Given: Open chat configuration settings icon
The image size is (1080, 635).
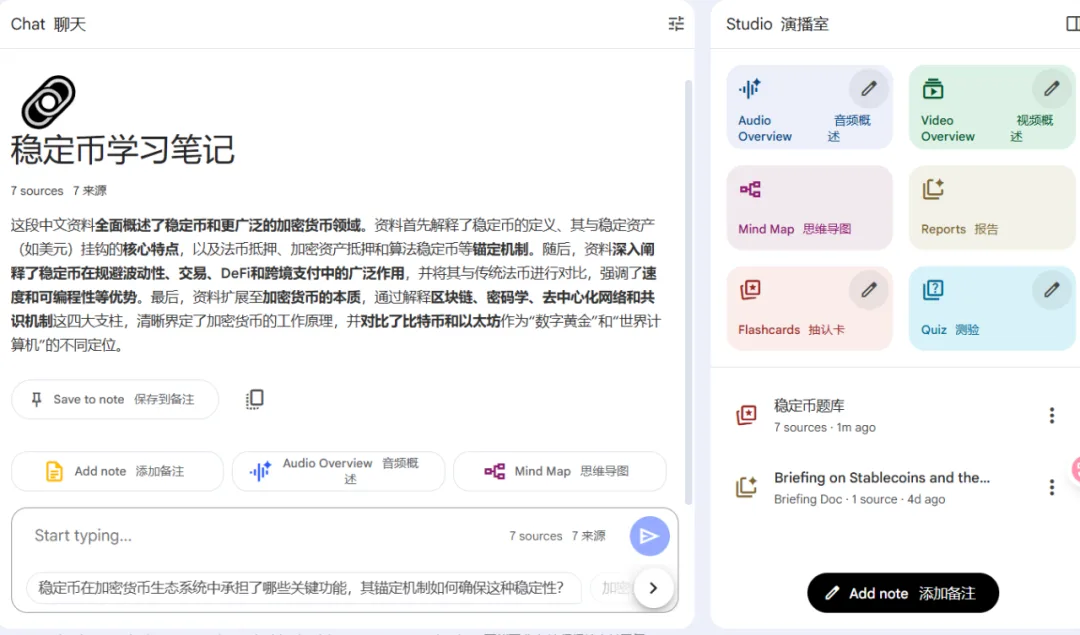Looking at the screenshot, I should tap(676, 24).
